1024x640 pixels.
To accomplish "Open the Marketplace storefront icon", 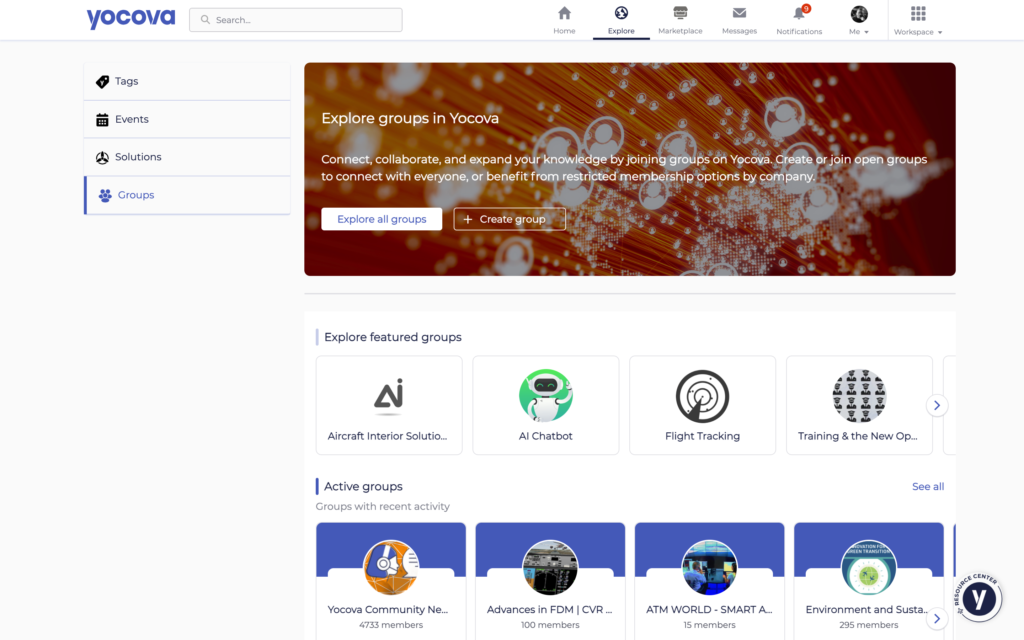I will [680, 12].
